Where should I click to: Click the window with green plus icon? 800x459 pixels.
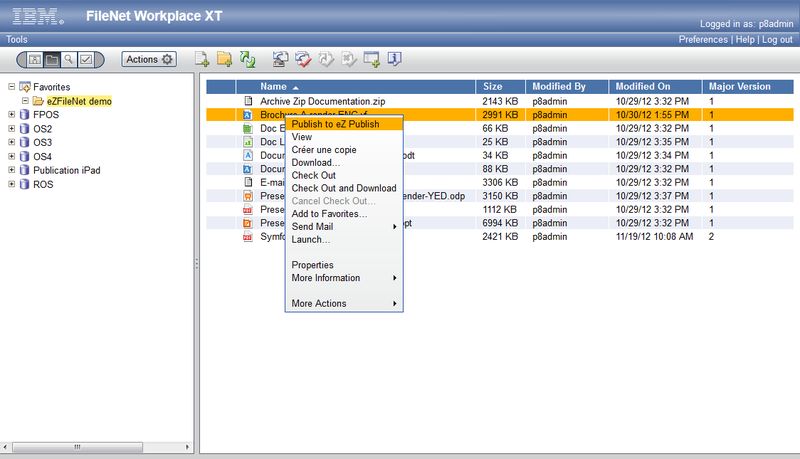(x=371, y=59)
